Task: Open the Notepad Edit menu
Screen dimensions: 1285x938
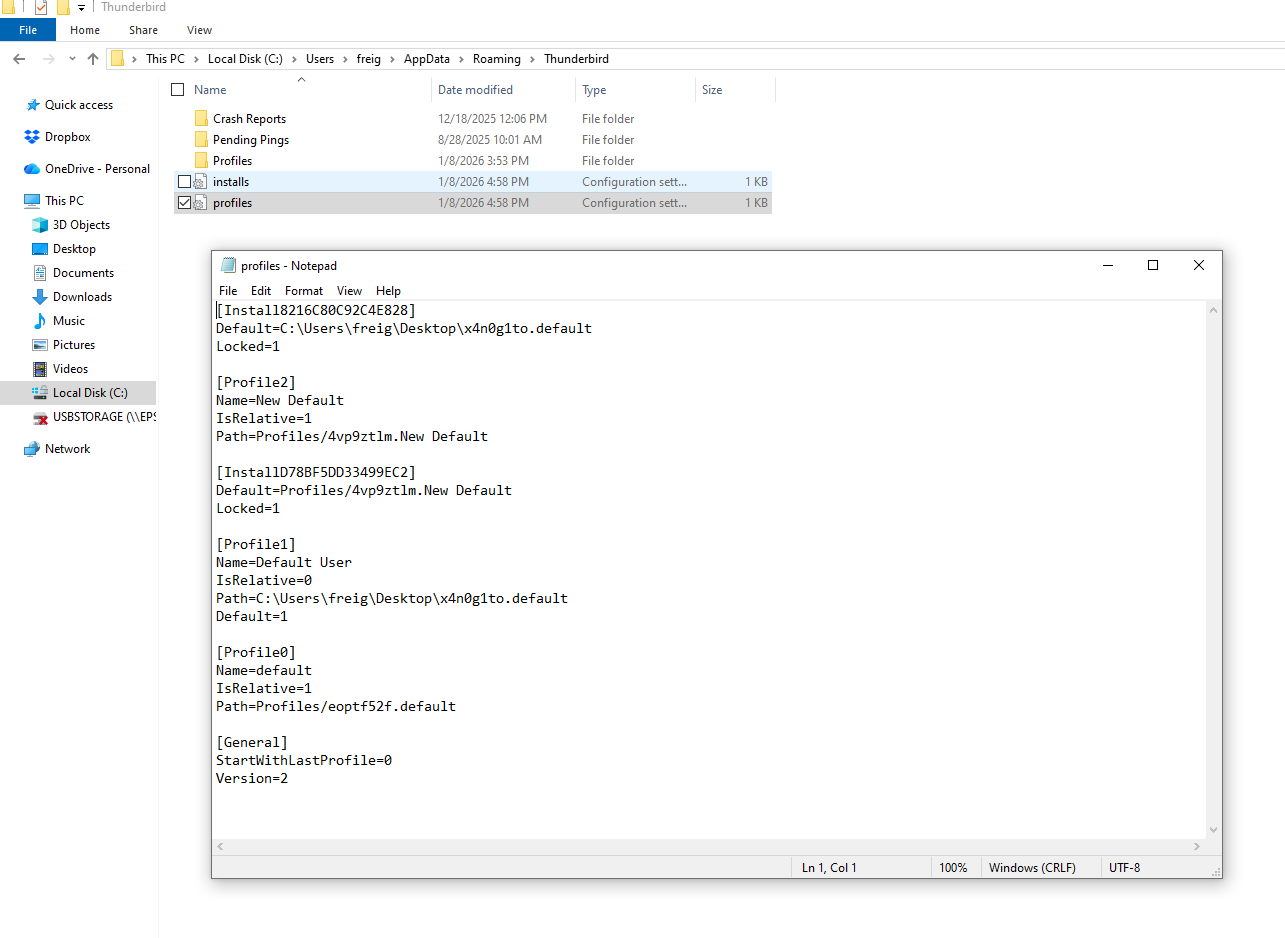Action: pyautogui.click(x=261, y=291)
